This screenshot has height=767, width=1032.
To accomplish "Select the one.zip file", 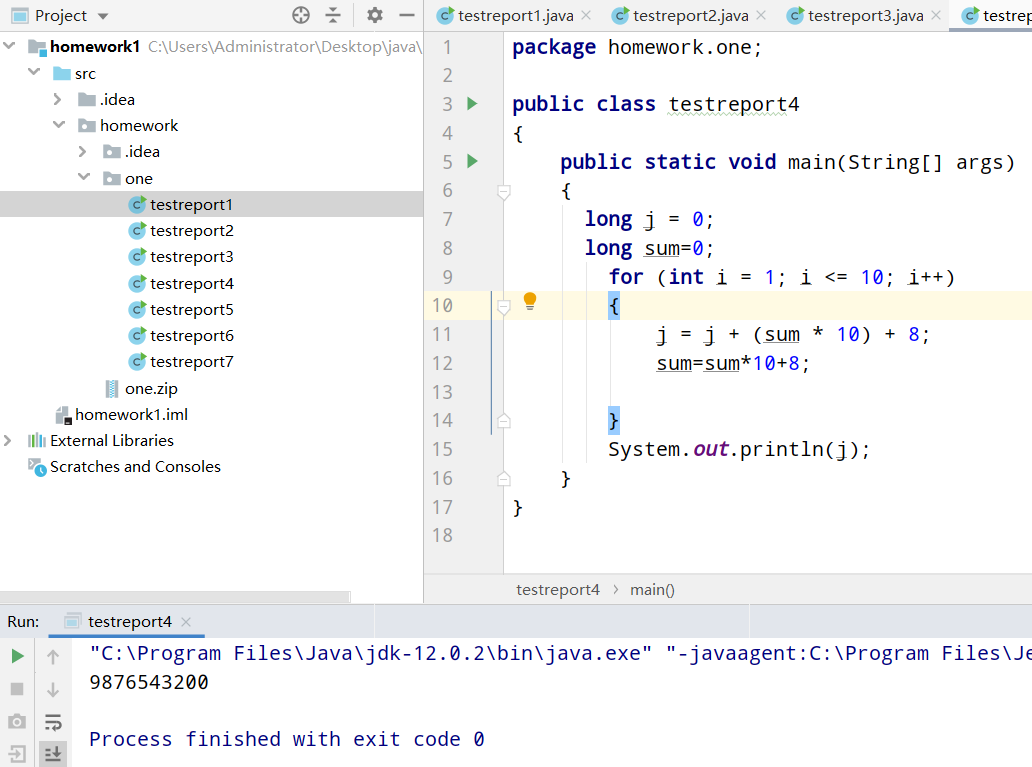I will coord(141,389).
